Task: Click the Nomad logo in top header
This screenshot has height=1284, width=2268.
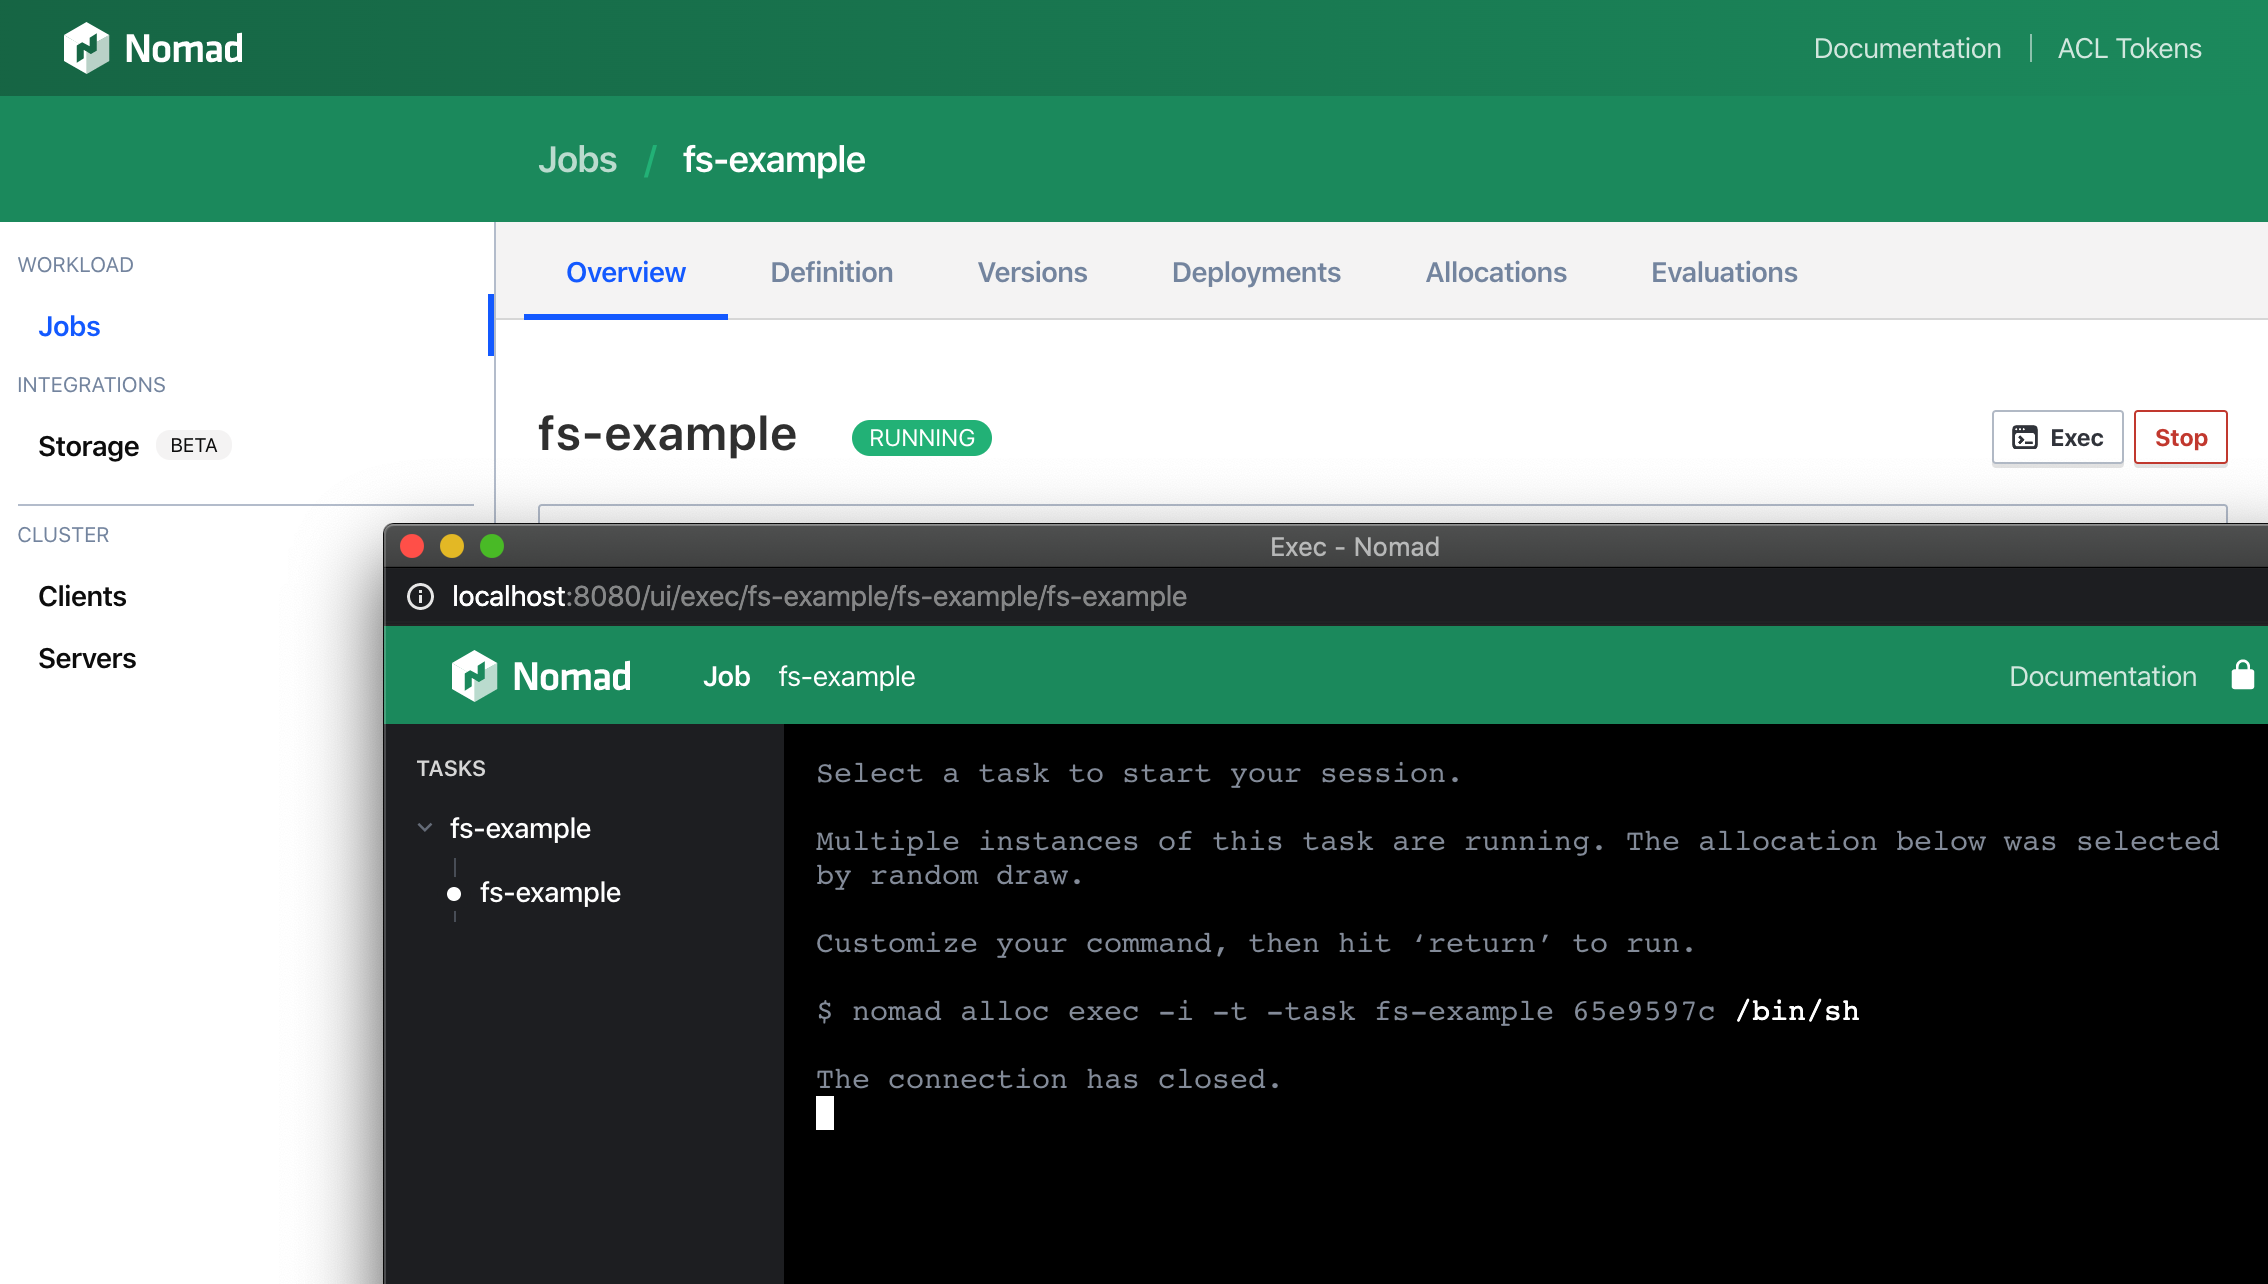Action: point(153,48)
